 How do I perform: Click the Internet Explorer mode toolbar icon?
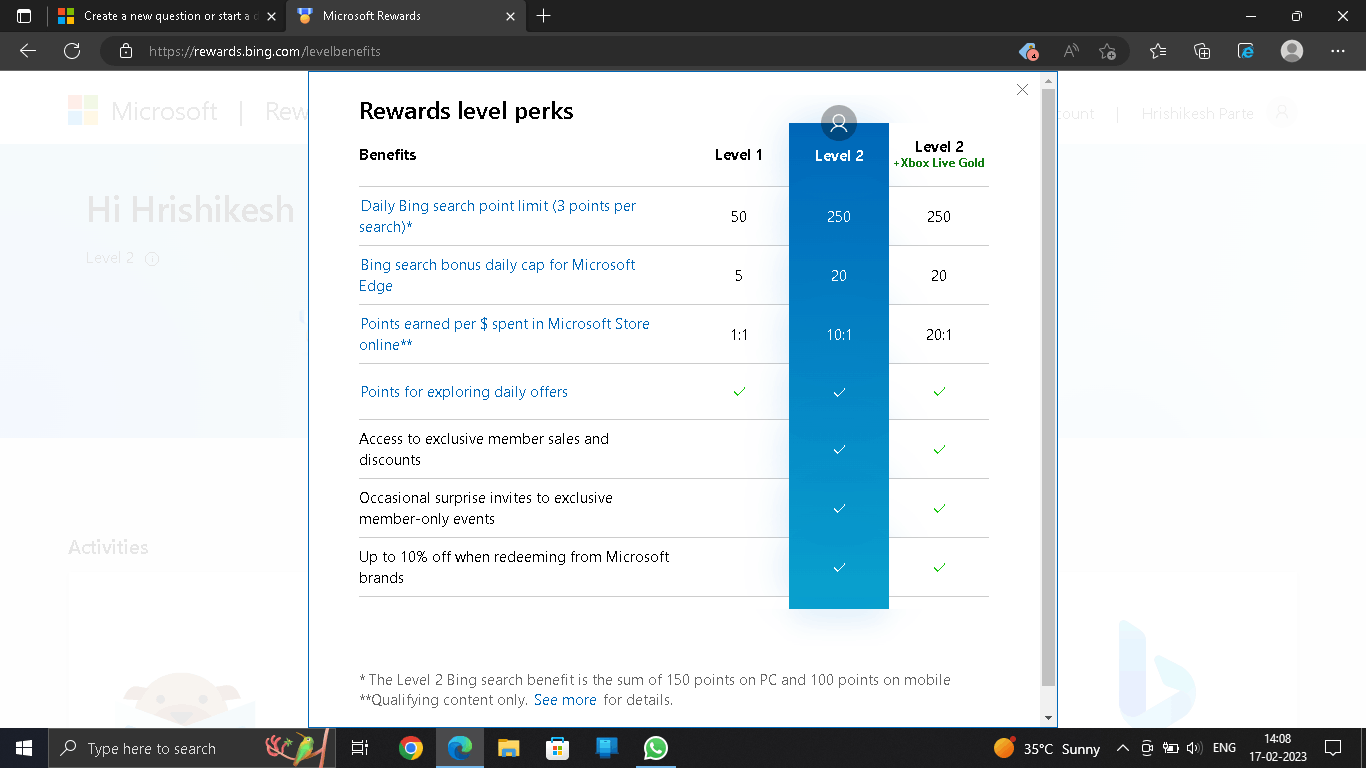(1246, 51)
